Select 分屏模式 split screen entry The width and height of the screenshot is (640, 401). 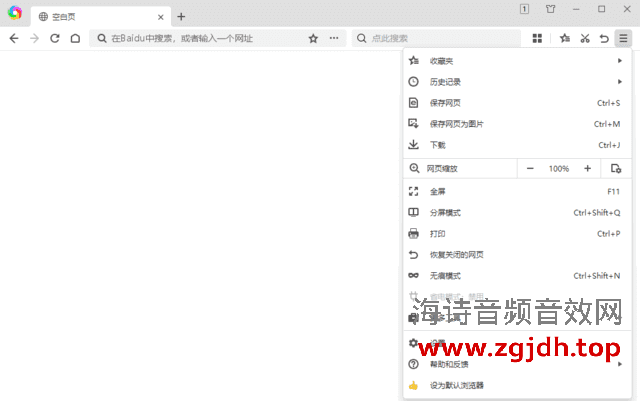pyautogui.click(x=517, y=213)
